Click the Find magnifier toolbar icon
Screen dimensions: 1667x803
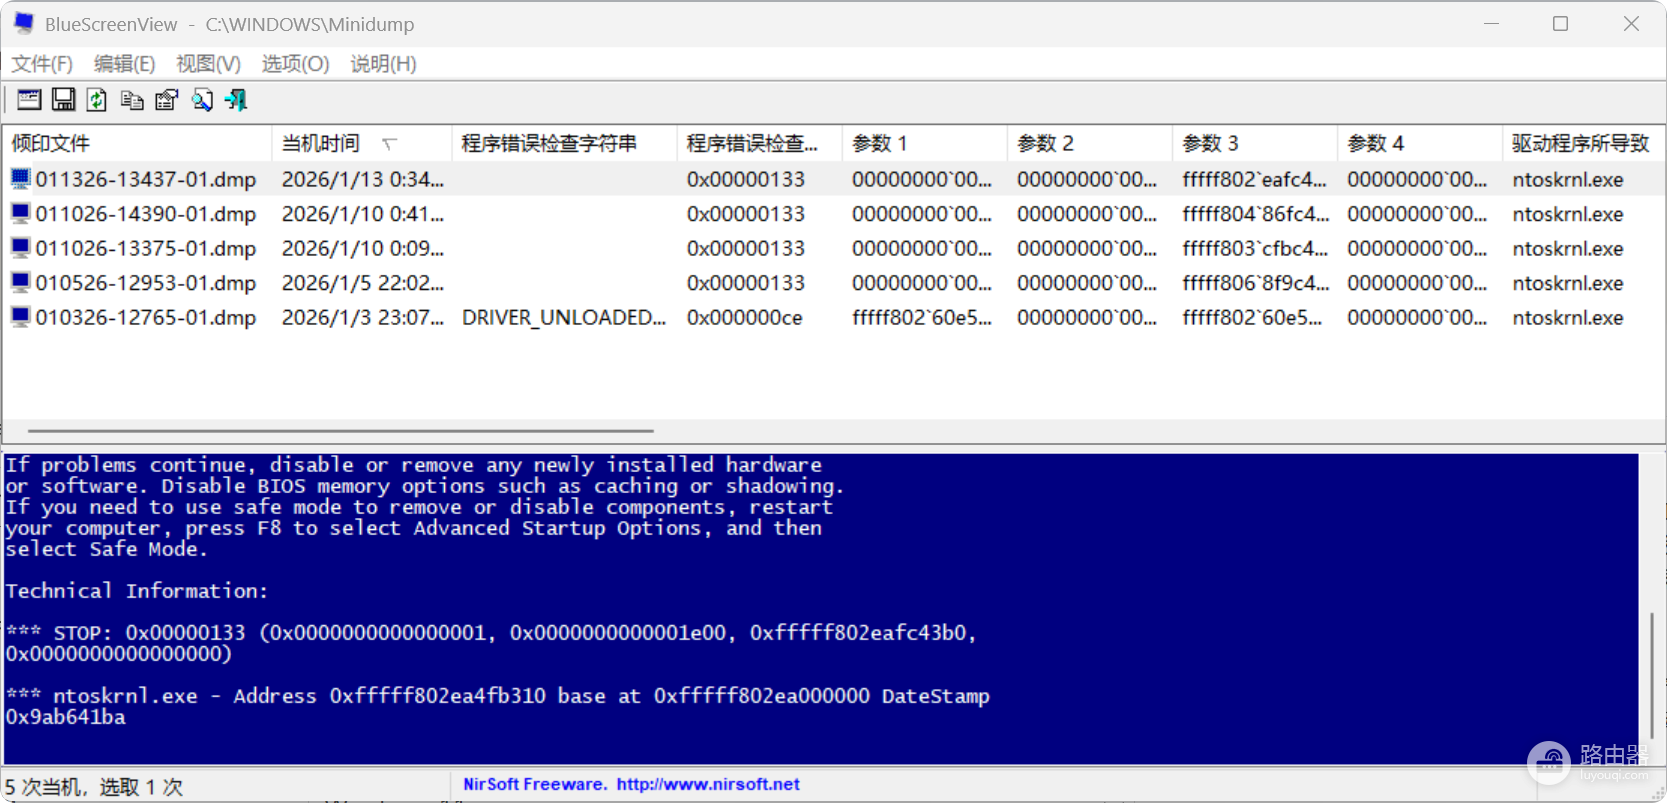click(202, 100)
